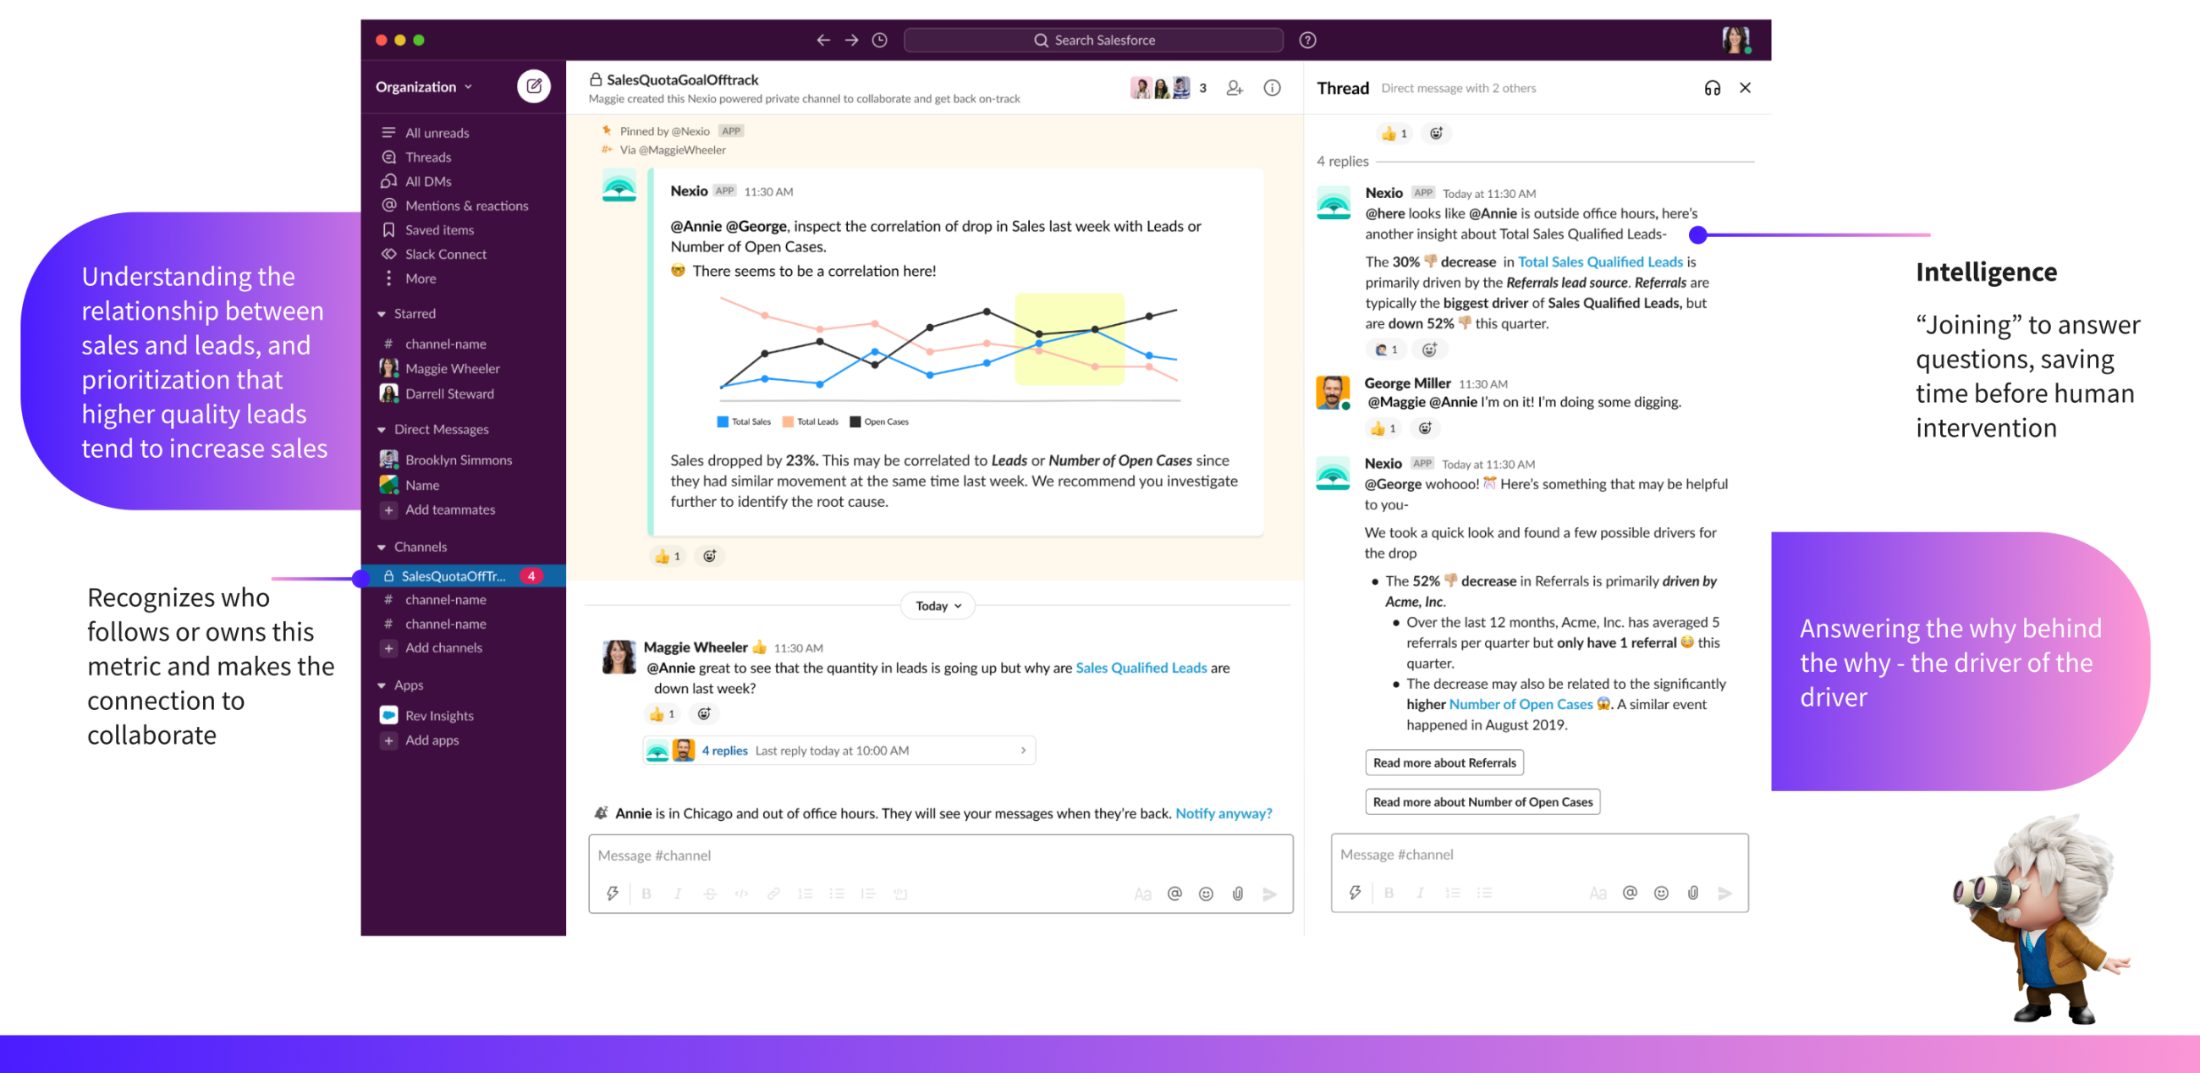Add reaction to George Miller's reply
The image size is (2200, 1073).
click(x=1425, y=428)
